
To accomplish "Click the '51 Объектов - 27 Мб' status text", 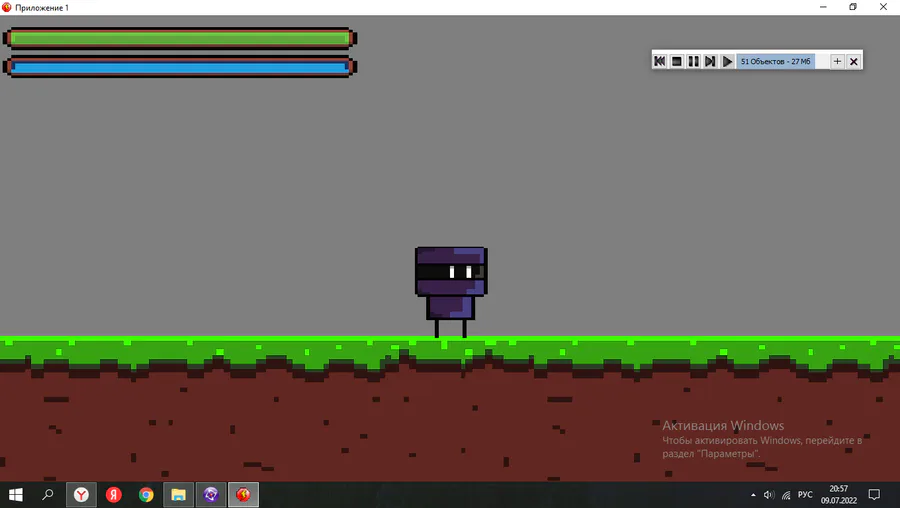I will click(x=775, y=61).
